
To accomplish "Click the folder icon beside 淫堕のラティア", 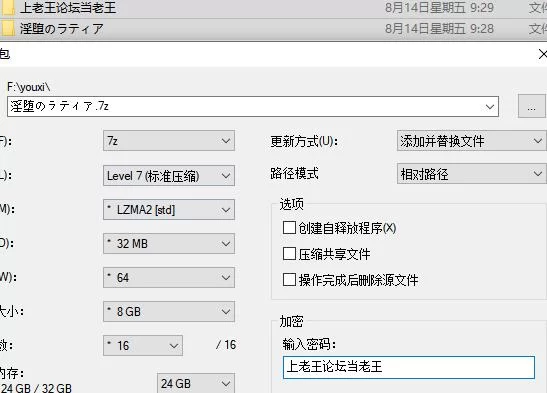I will (8, 29).
